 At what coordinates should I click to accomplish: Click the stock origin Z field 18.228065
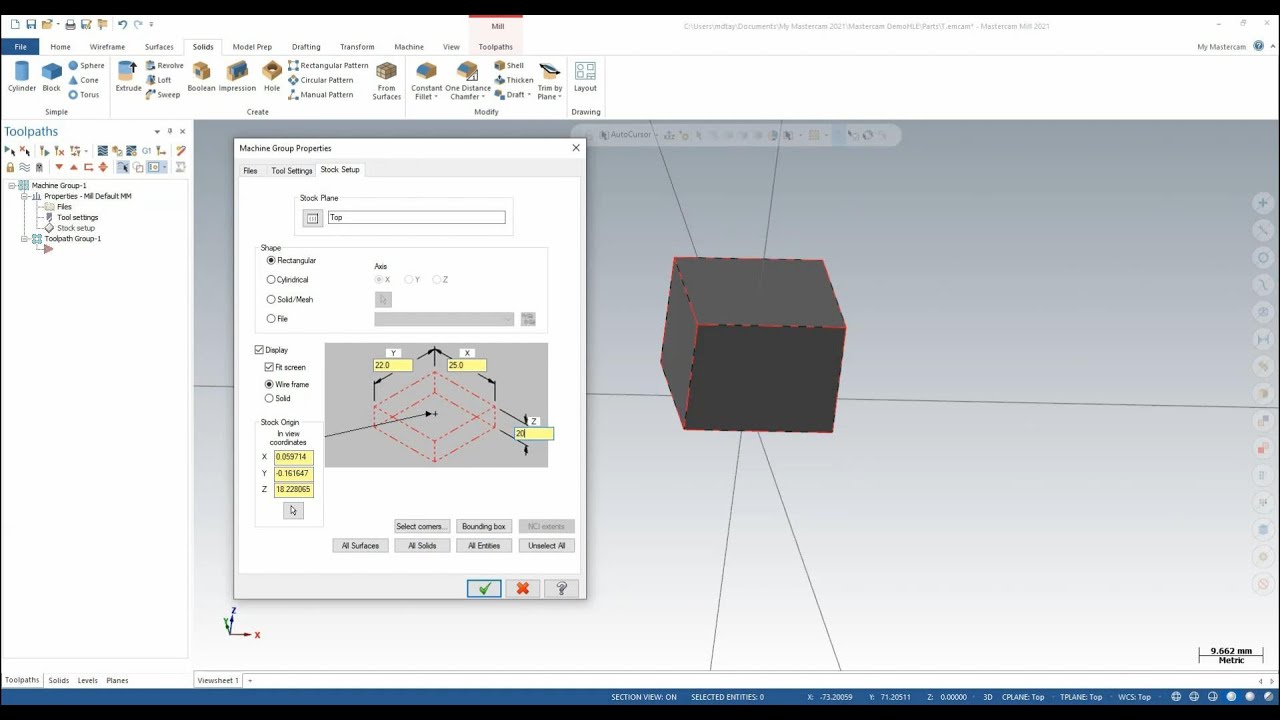(294, 490)
